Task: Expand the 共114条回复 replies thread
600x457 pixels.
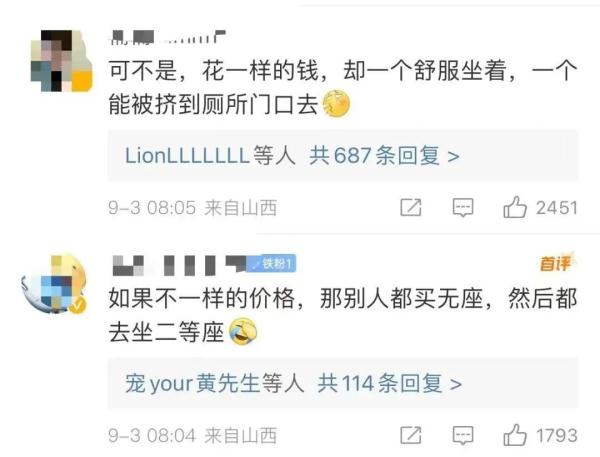Action: [x=390, y=383]
